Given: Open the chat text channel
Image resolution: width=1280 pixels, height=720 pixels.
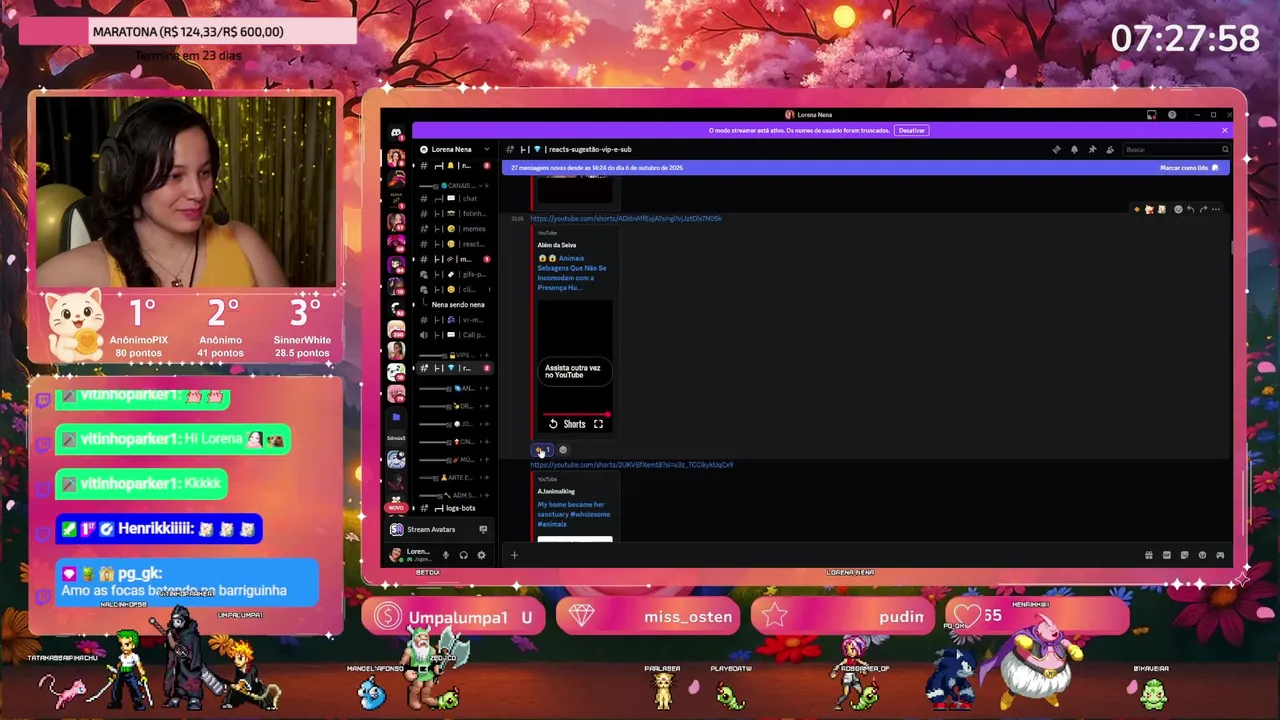Looking at the screenshot, I should 455,198.
